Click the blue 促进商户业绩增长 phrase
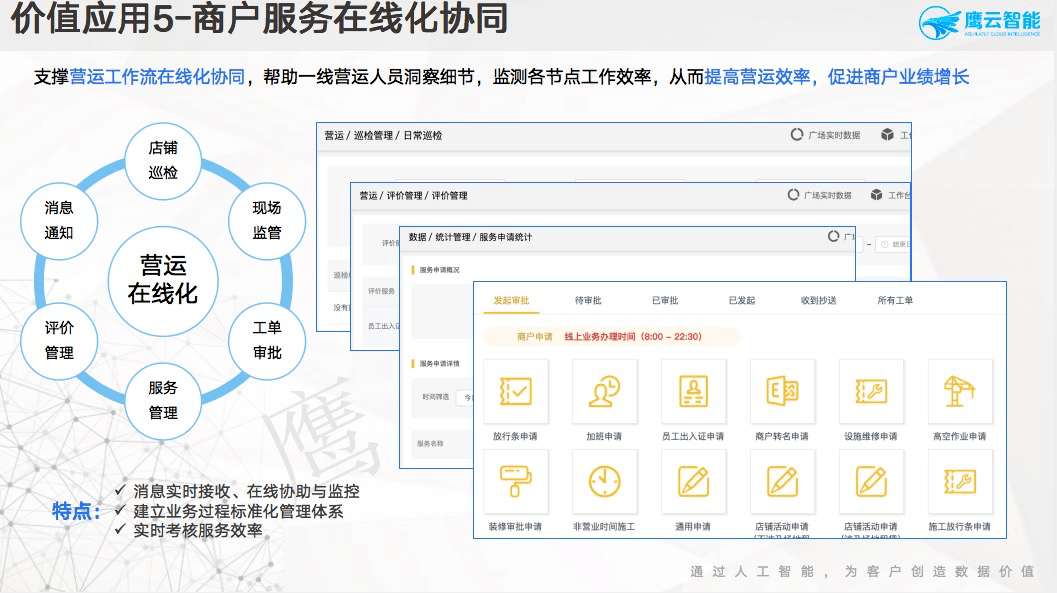 (898, 77)
